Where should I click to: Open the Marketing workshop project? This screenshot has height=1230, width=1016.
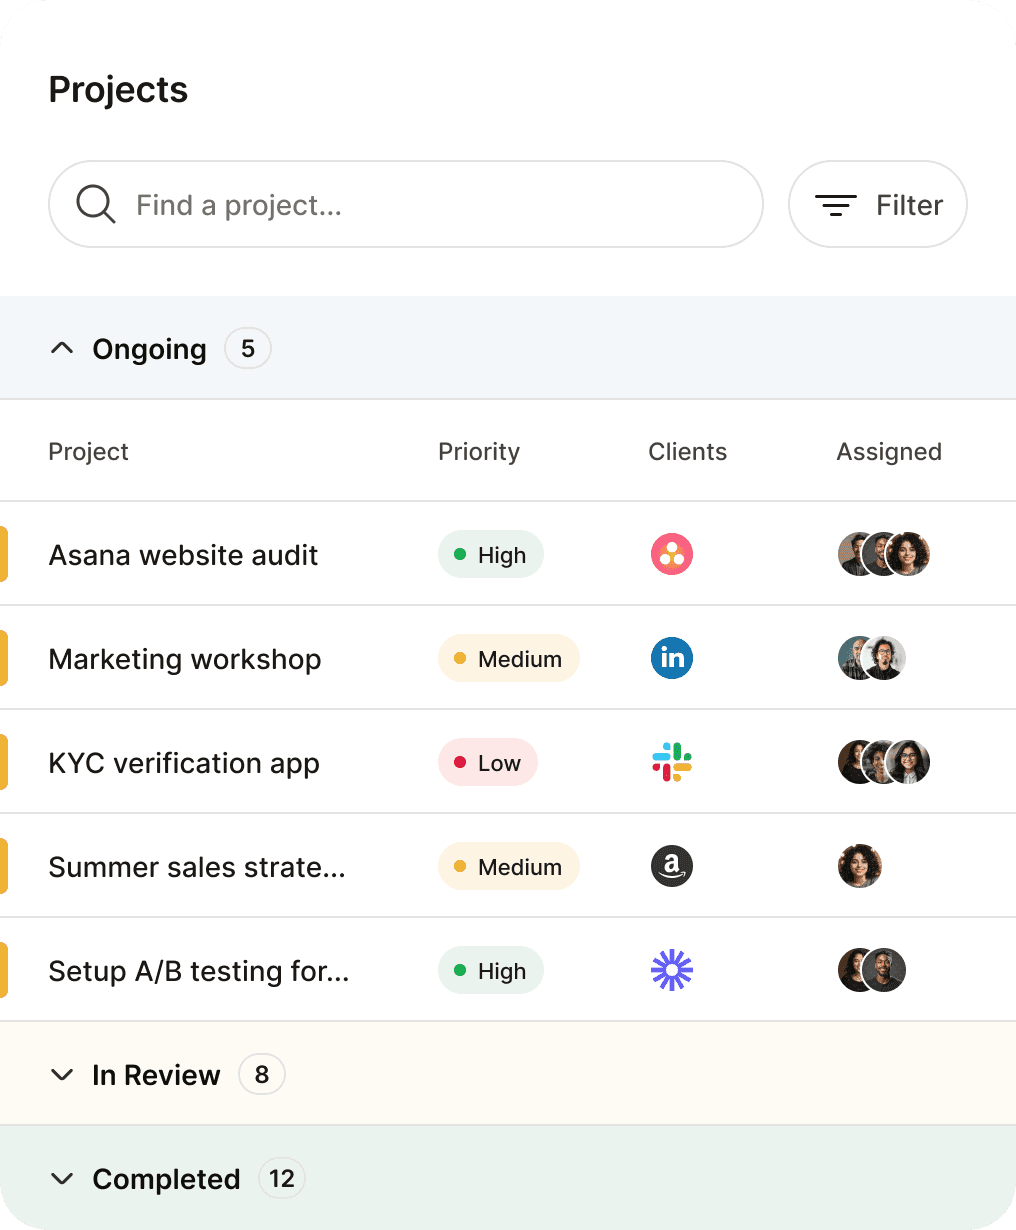click(185, 659)
